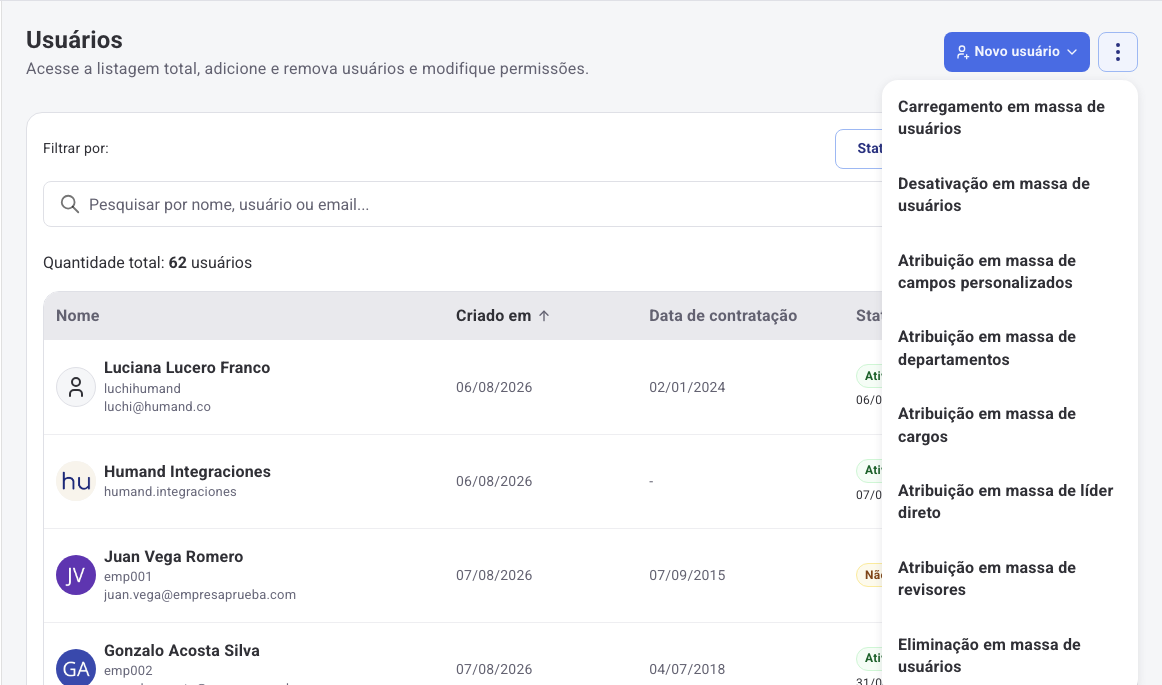Viewport: 1162px width, 685px height.
Task: Click username luchihumand
Action: (x=142, y=388)
